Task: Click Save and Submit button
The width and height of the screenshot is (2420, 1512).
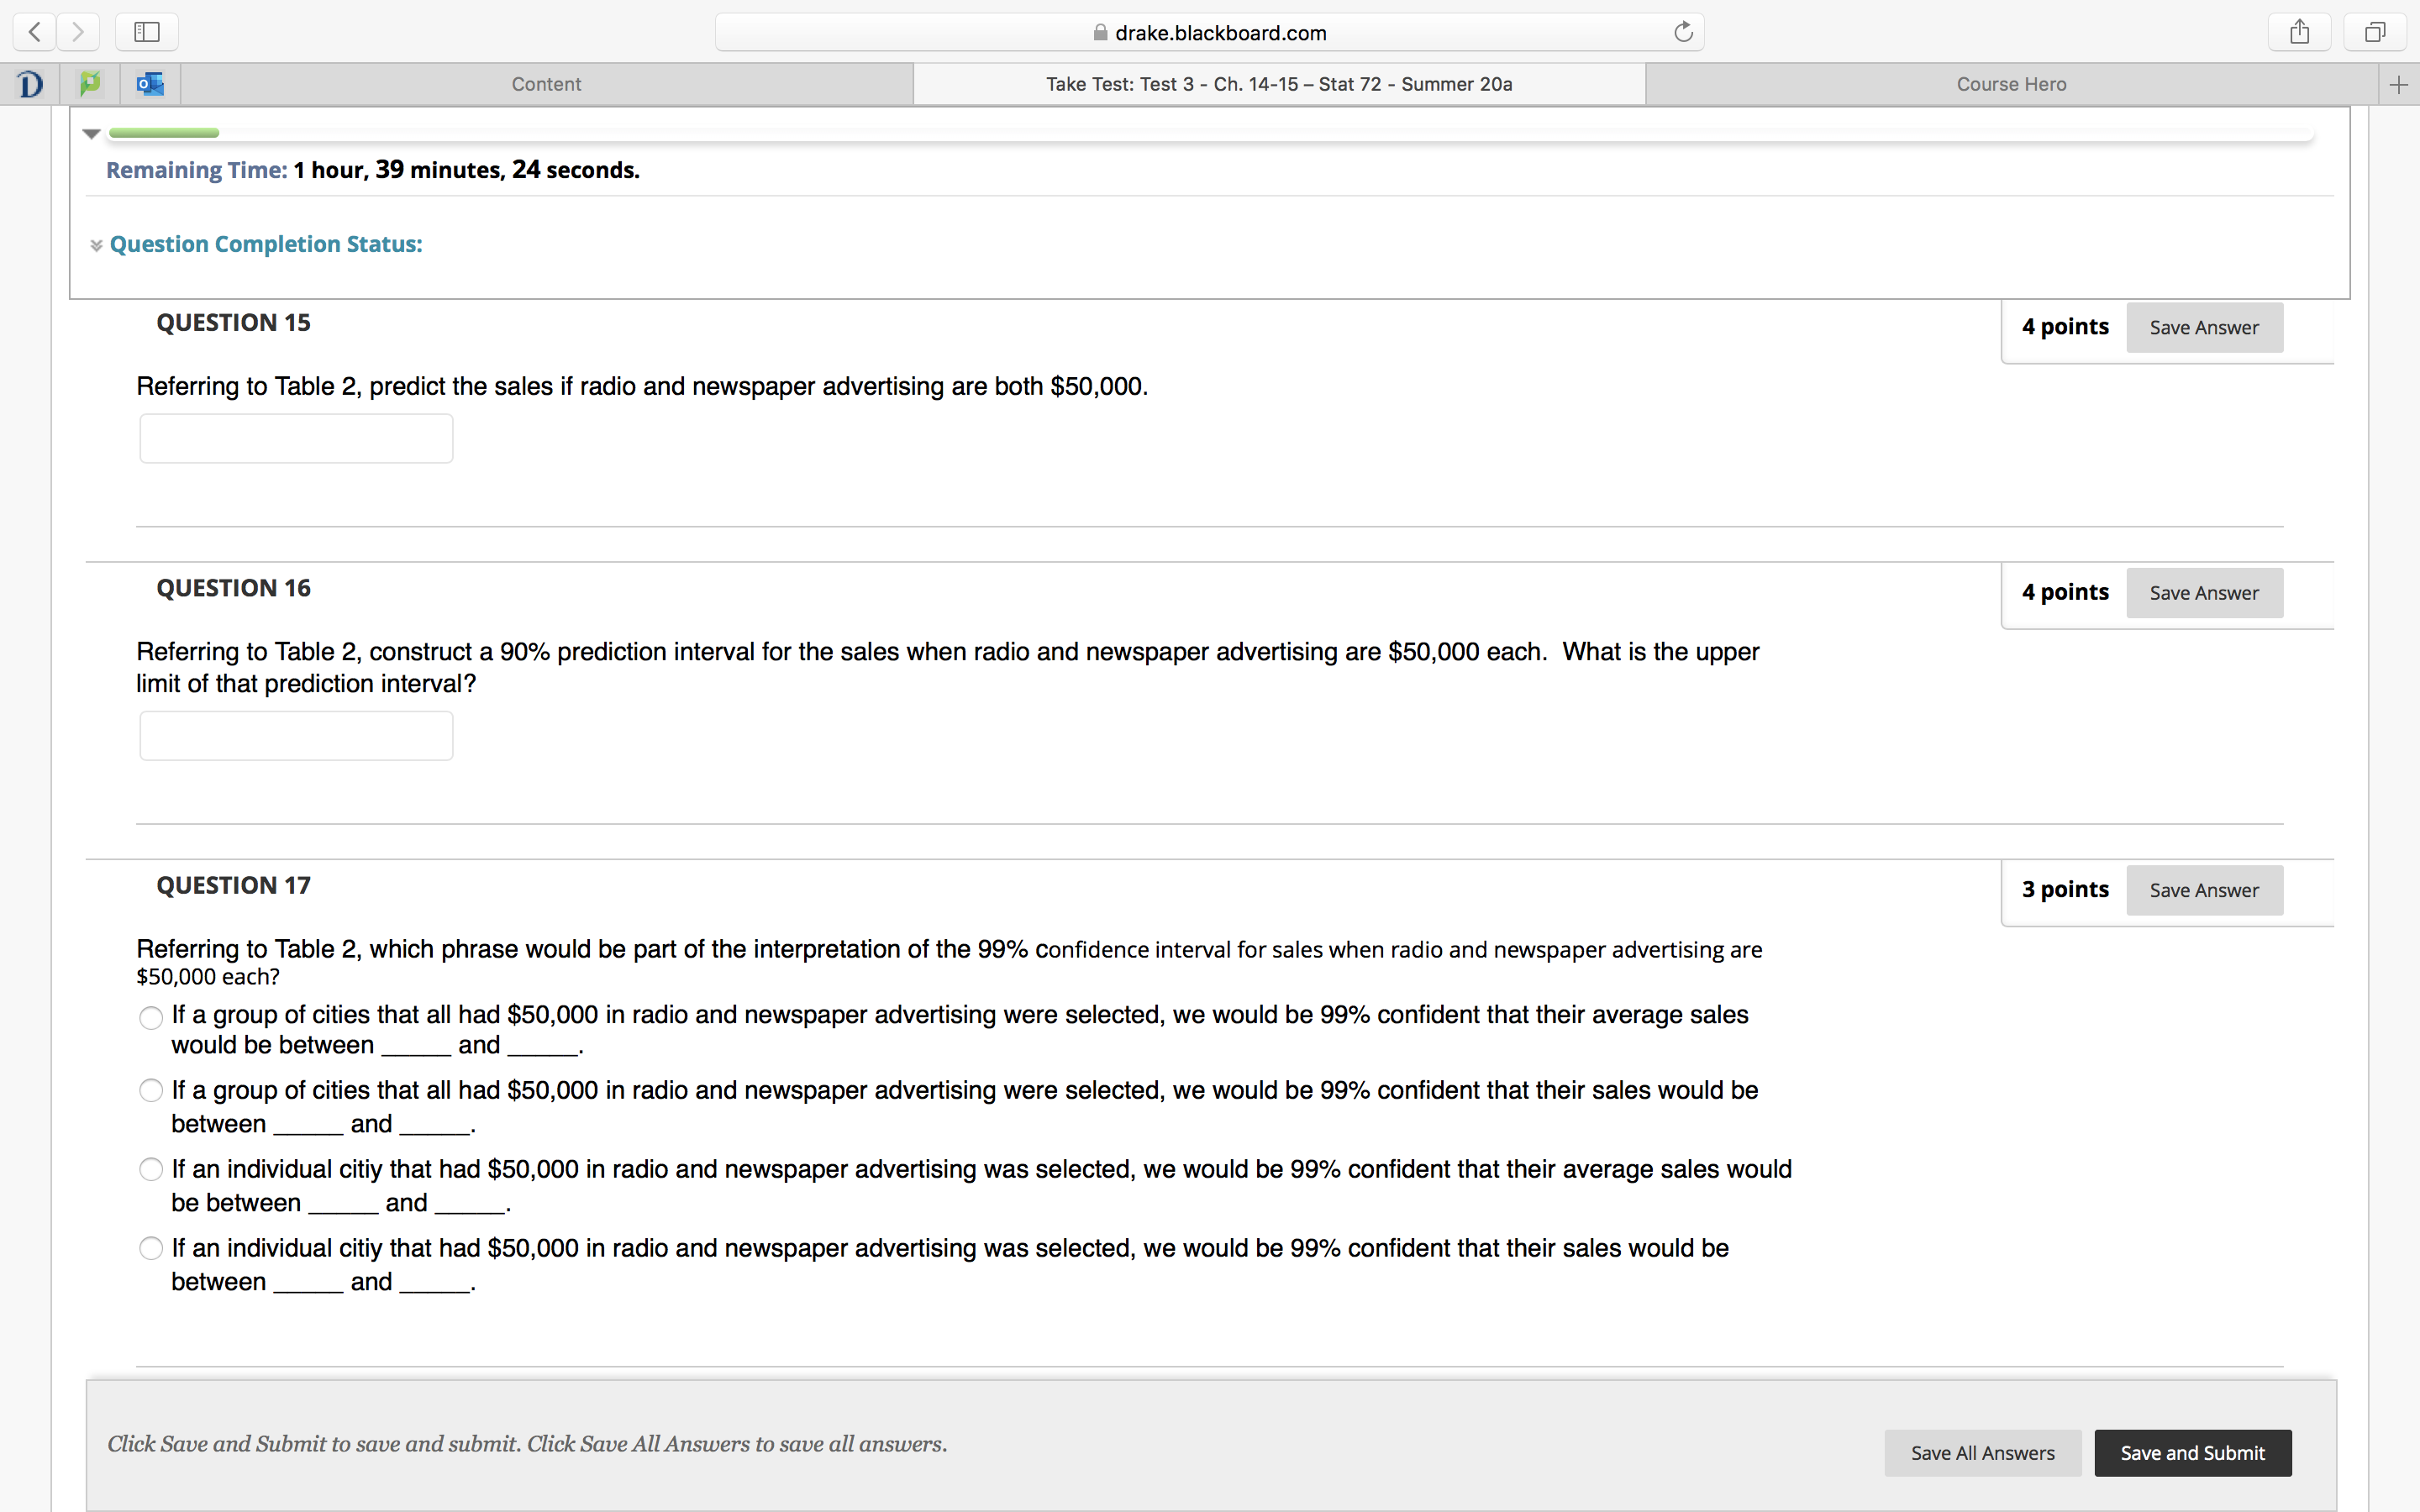Action: click(2192, 1453)
